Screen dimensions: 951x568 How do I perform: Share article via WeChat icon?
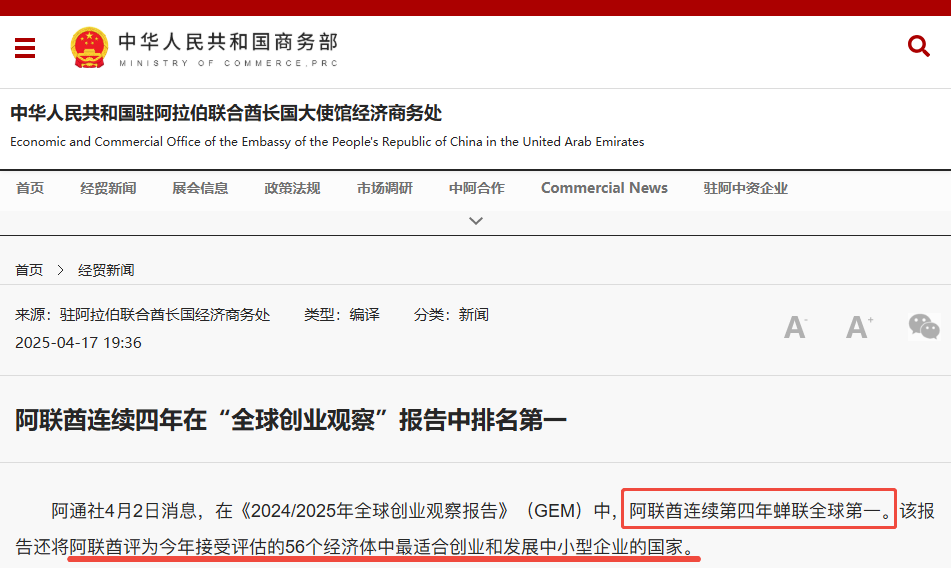coord(923,327)
